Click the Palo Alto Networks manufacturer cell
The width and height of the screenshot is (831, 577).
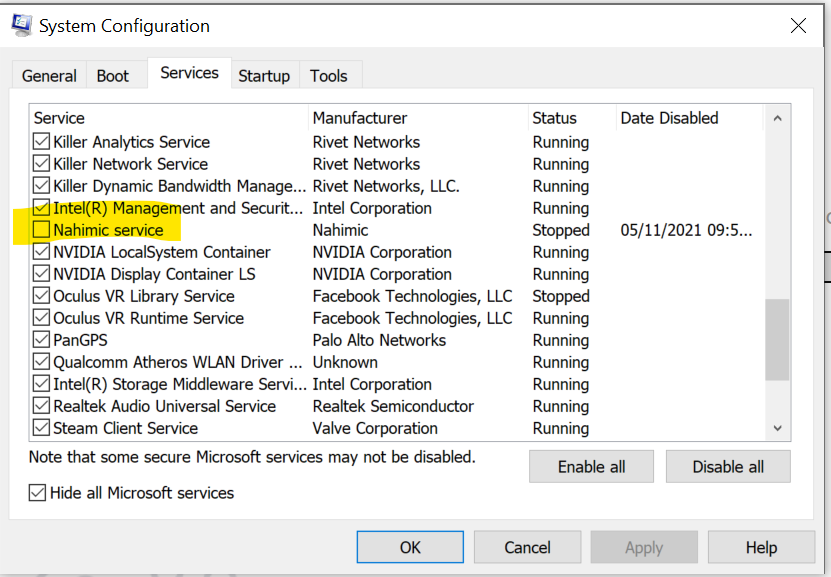[379, 340]
